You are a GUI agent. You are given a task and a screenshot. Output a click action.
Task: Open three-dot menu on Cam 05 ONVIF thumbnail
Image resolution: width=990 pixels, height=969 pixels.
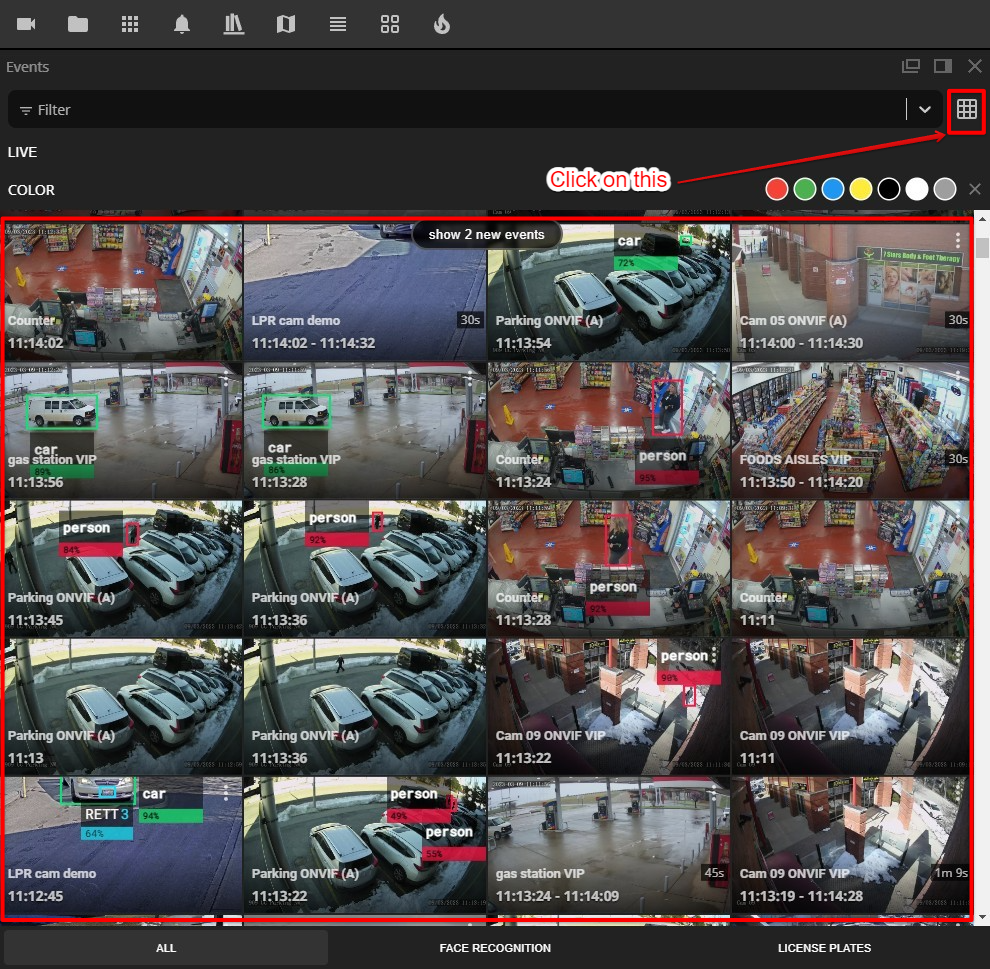coord(958,241)
